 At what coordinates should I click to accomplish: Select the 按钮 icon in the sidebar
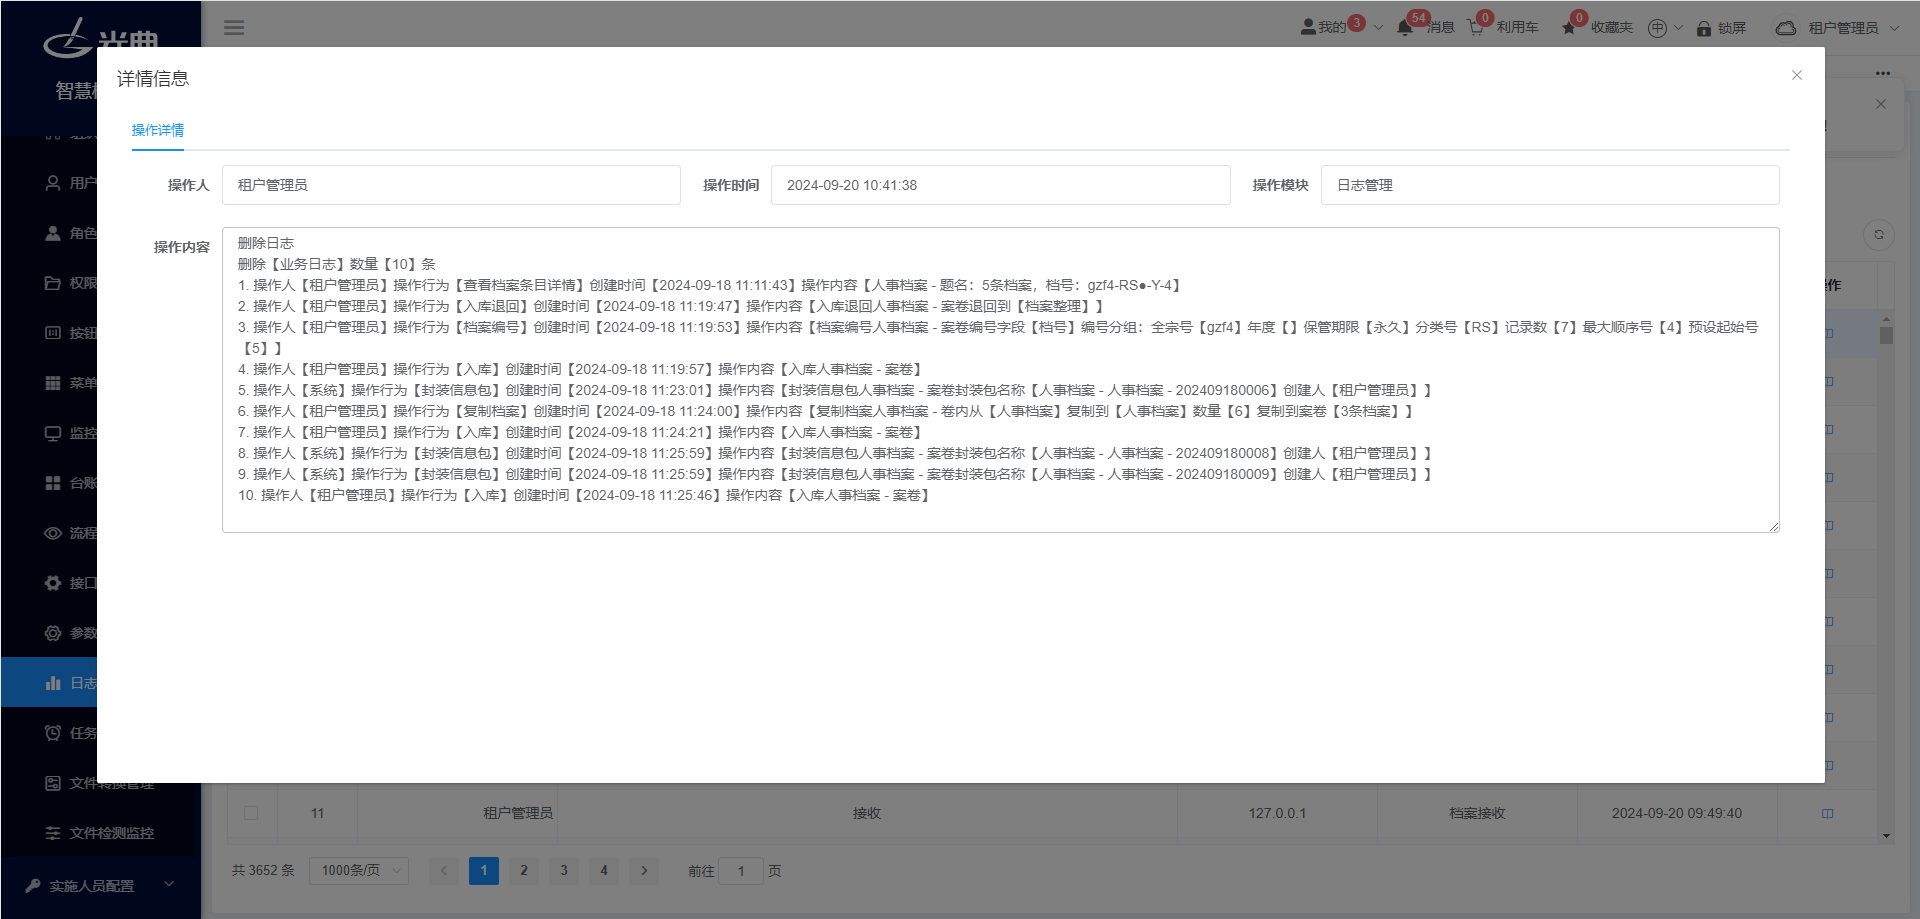(x=53, y=333)
